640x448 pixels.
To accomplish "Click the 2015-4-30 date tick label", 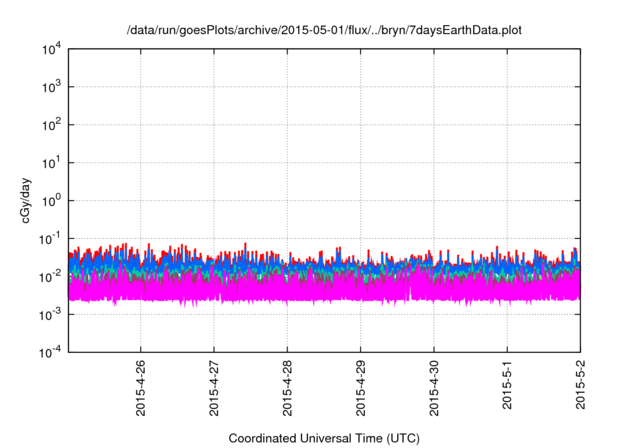I will pyautogui.click(x=434, y=388).
